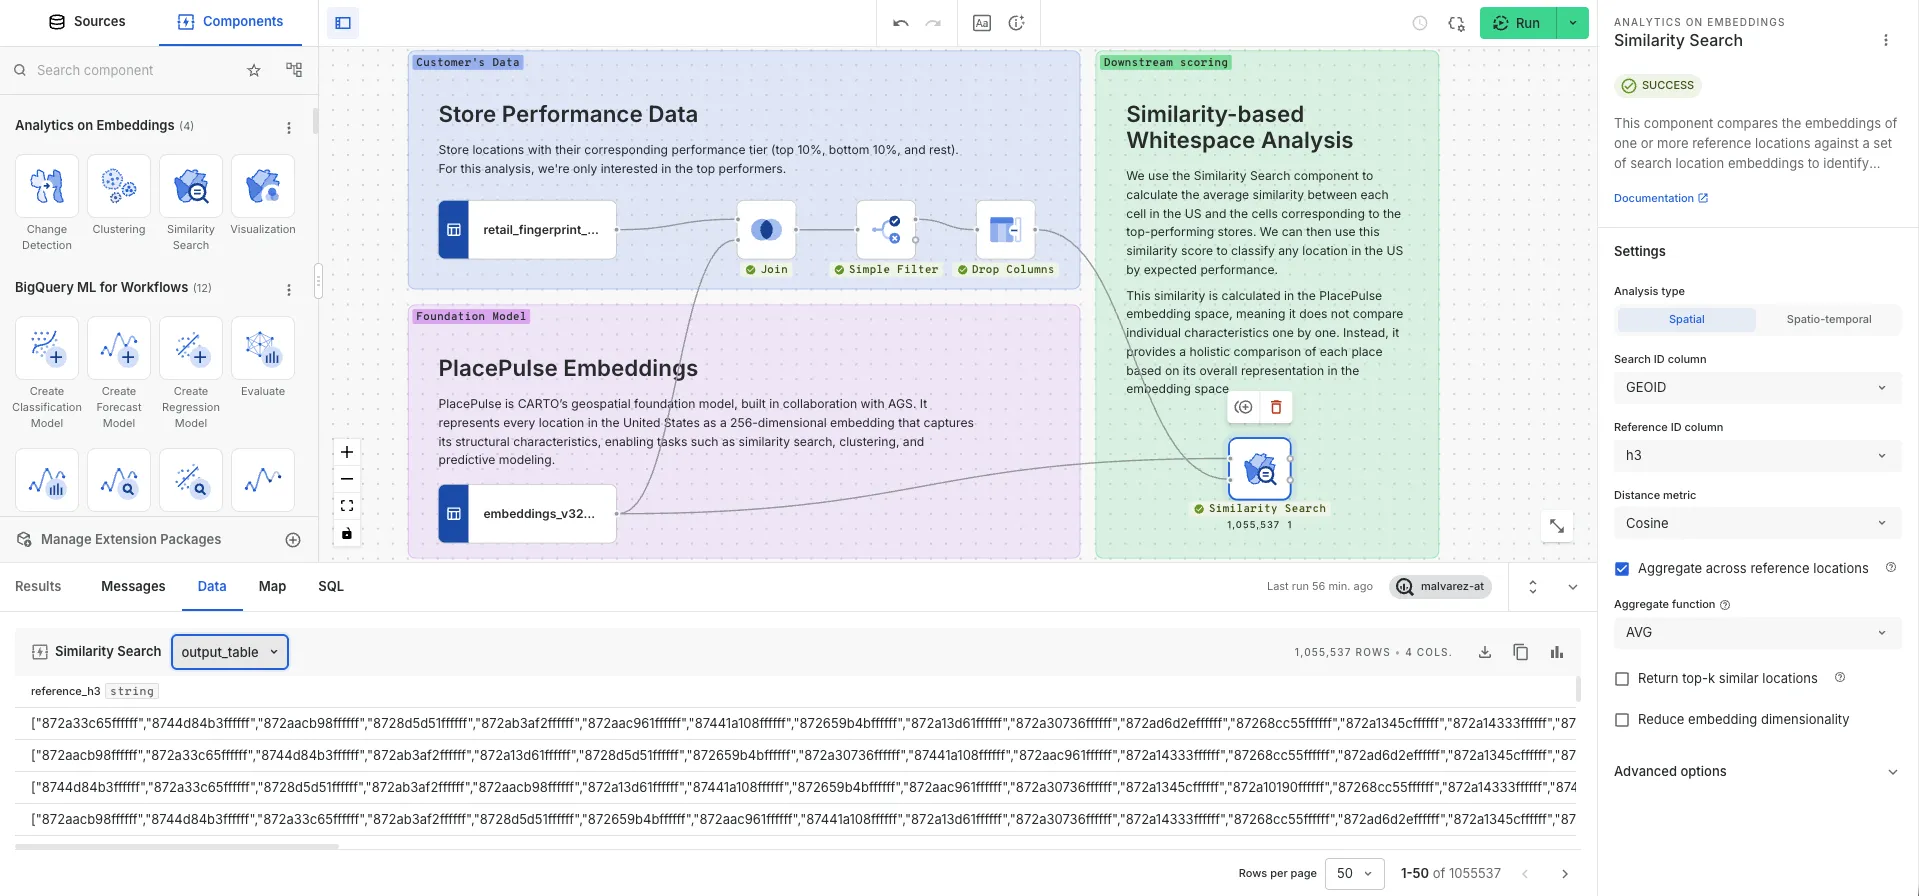Add the Clustering component
This screenshot has height=896, width=1919.
pyautogui.click(x=119, y=186)
